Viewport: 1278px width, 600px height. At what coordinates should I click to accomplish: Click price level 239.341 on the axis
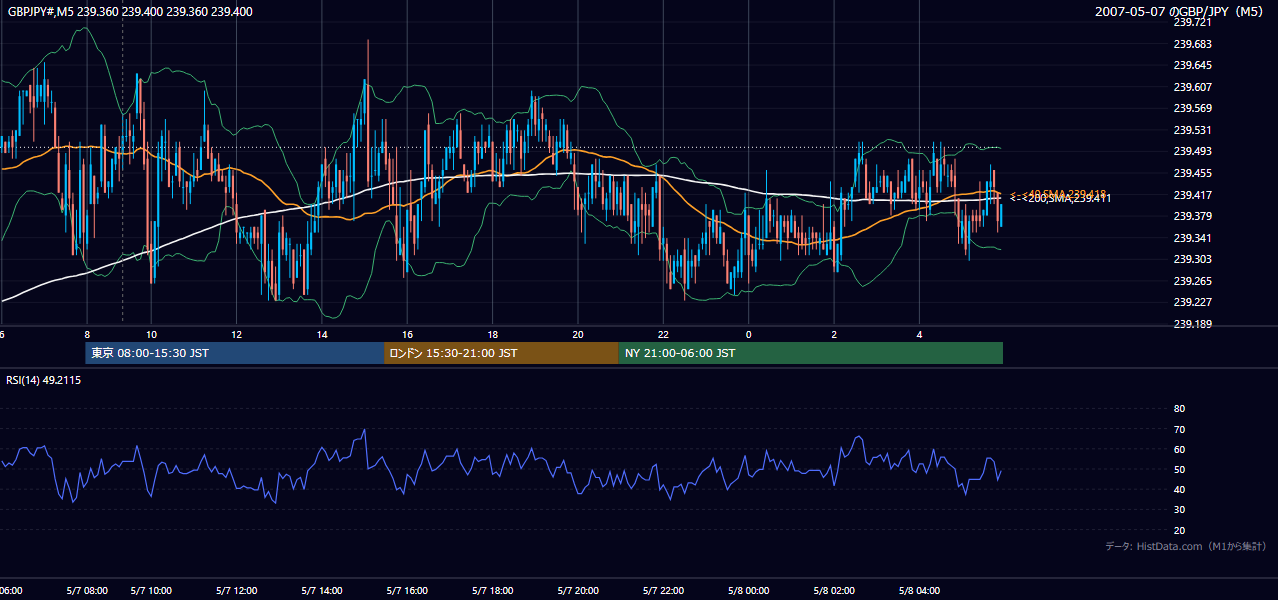tap(1192, 238)
